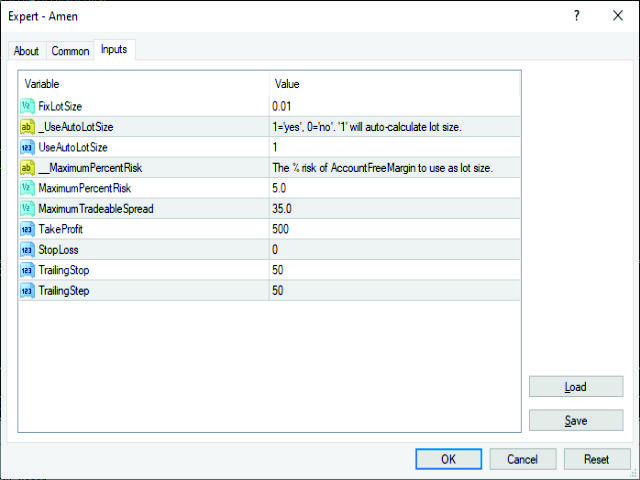Click the integer-type icon beside TakeProfit

[27, 229]
